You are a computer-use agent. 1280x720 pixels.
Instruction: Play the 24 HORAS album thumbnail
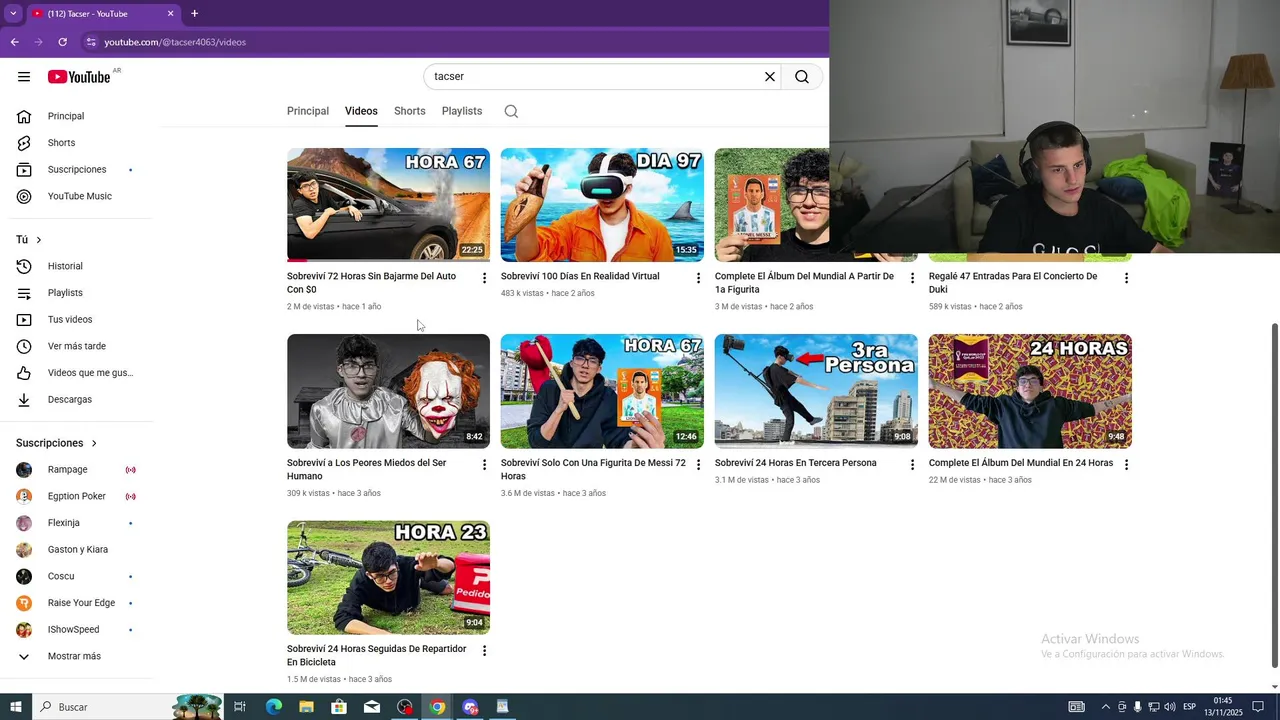click(1030, 391)
